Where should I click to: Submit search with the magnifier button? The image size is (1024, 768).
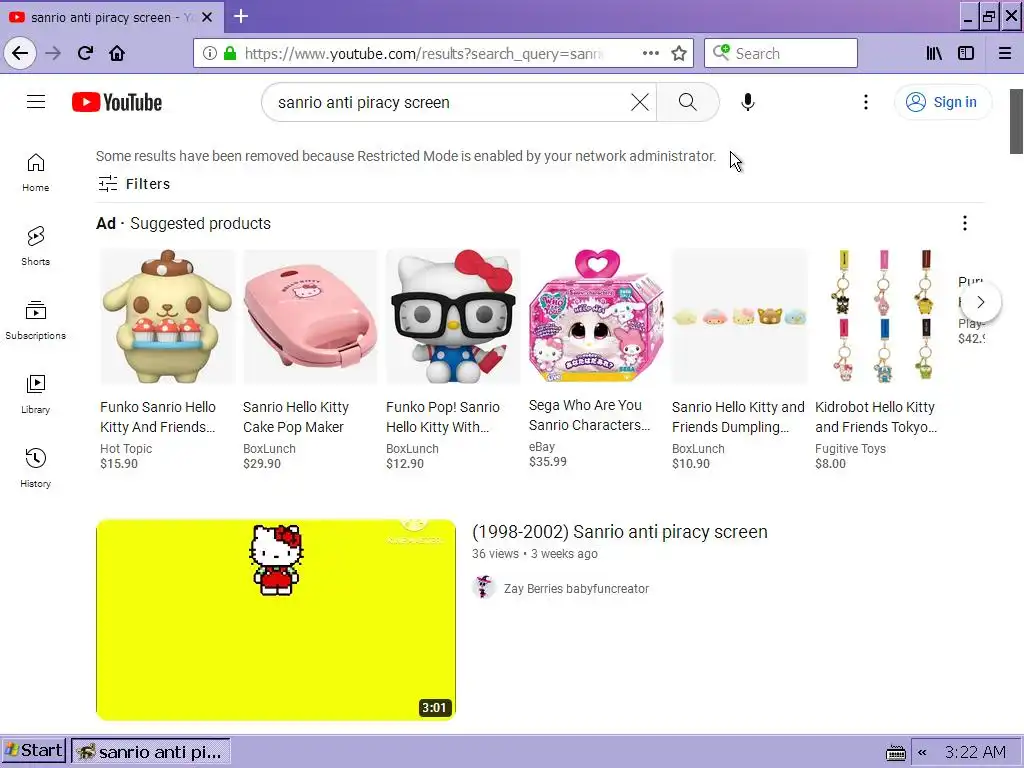pos(688,102)
